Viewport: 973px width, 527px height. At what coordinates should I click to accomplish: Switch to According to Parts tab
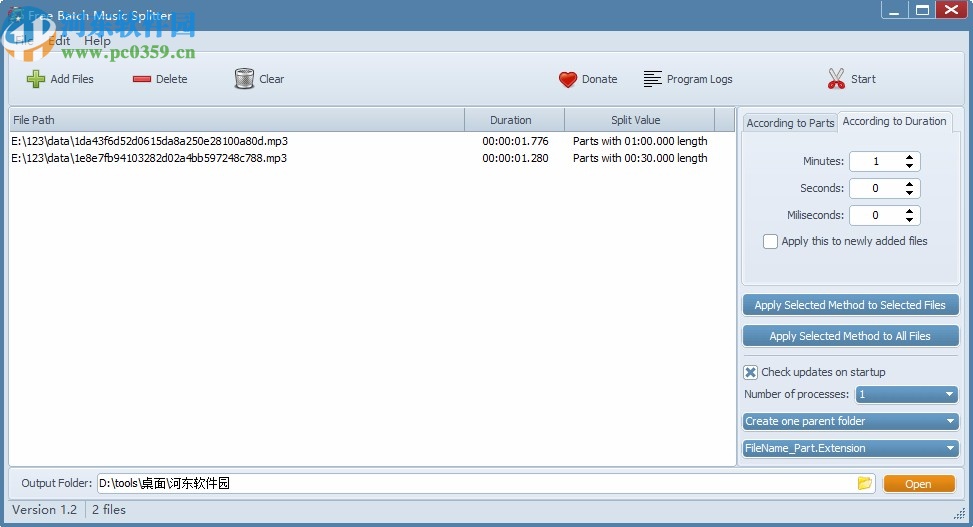[x=790, y=123]
